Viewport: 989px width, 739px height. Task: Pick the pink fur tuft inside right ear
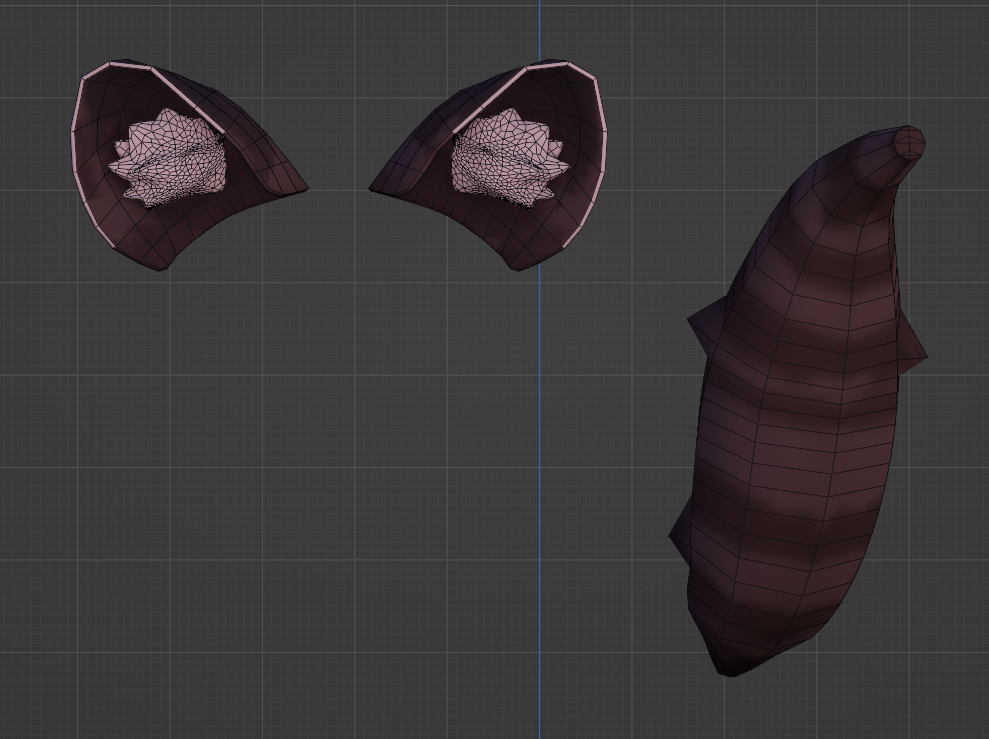click(510, 158)
